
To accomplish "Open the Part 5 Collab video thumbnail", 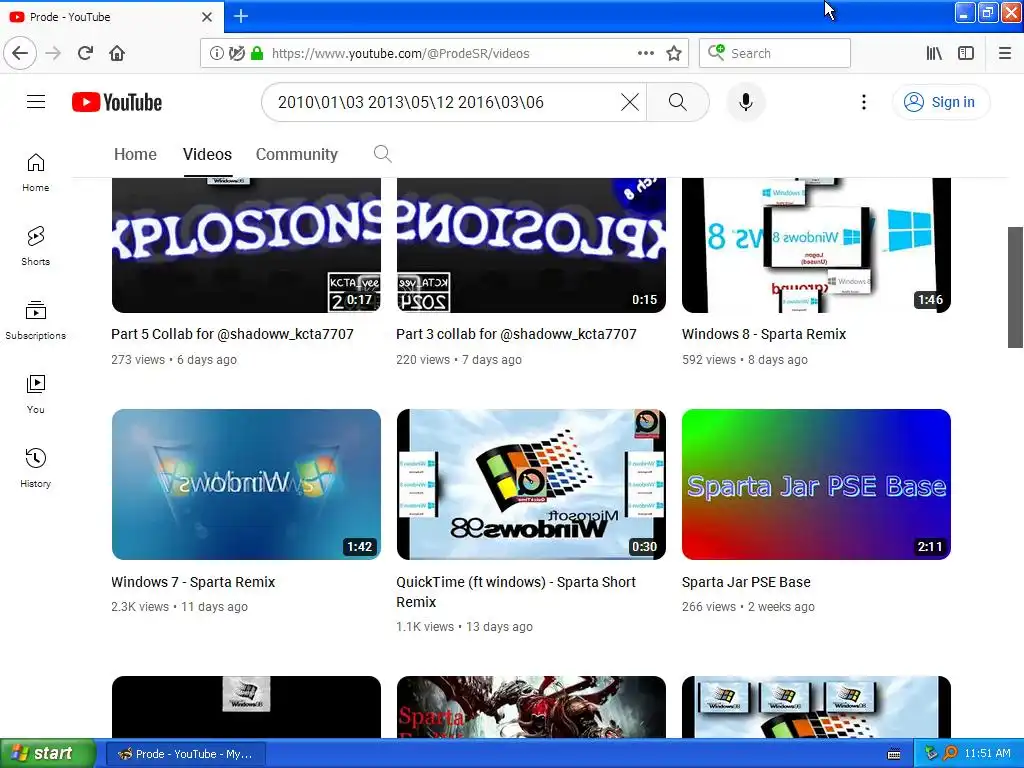I will coord(246,245).
